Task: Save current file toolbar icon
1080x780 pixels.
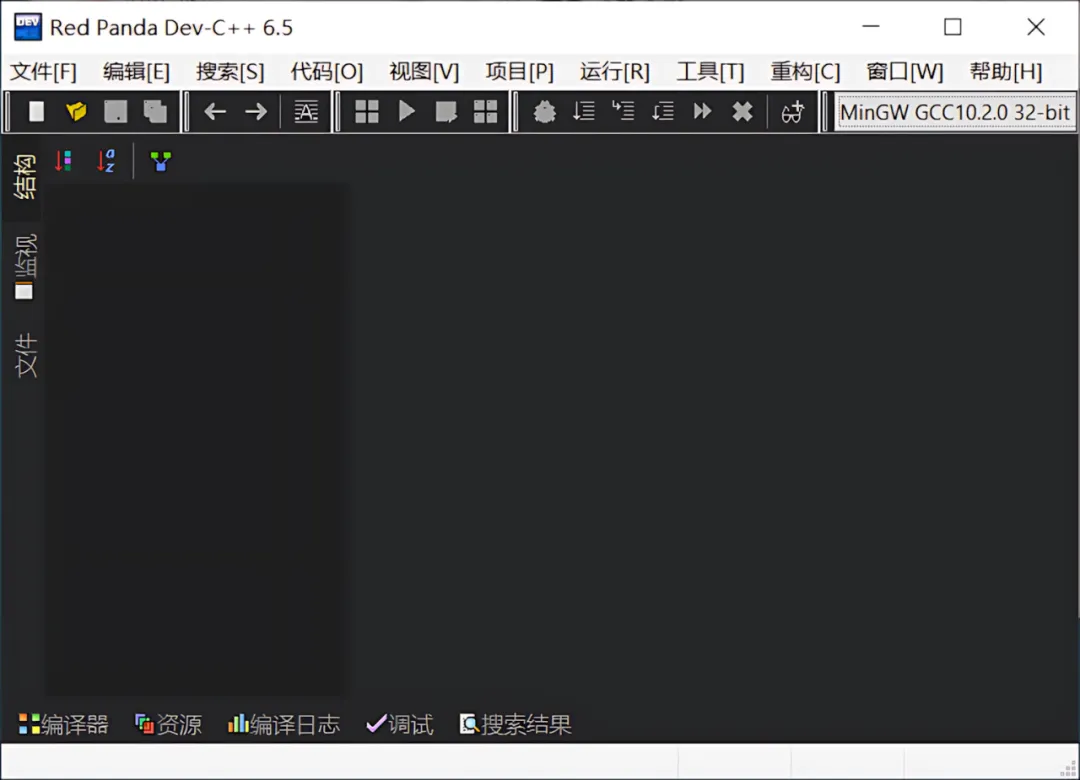Action: click(x=116, y=112)
